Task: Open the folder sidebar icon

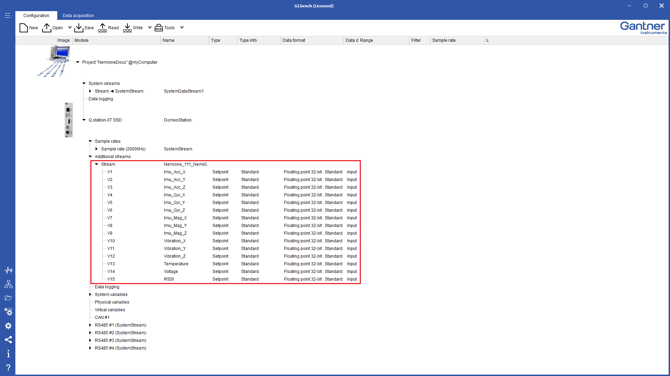Action: tap(8, 298)
